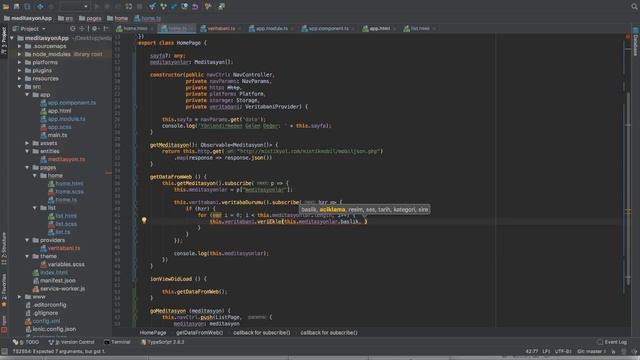Viewport: 640px width, 360px height.
Task: Expand the platforms folder
Action: point(20,62)
